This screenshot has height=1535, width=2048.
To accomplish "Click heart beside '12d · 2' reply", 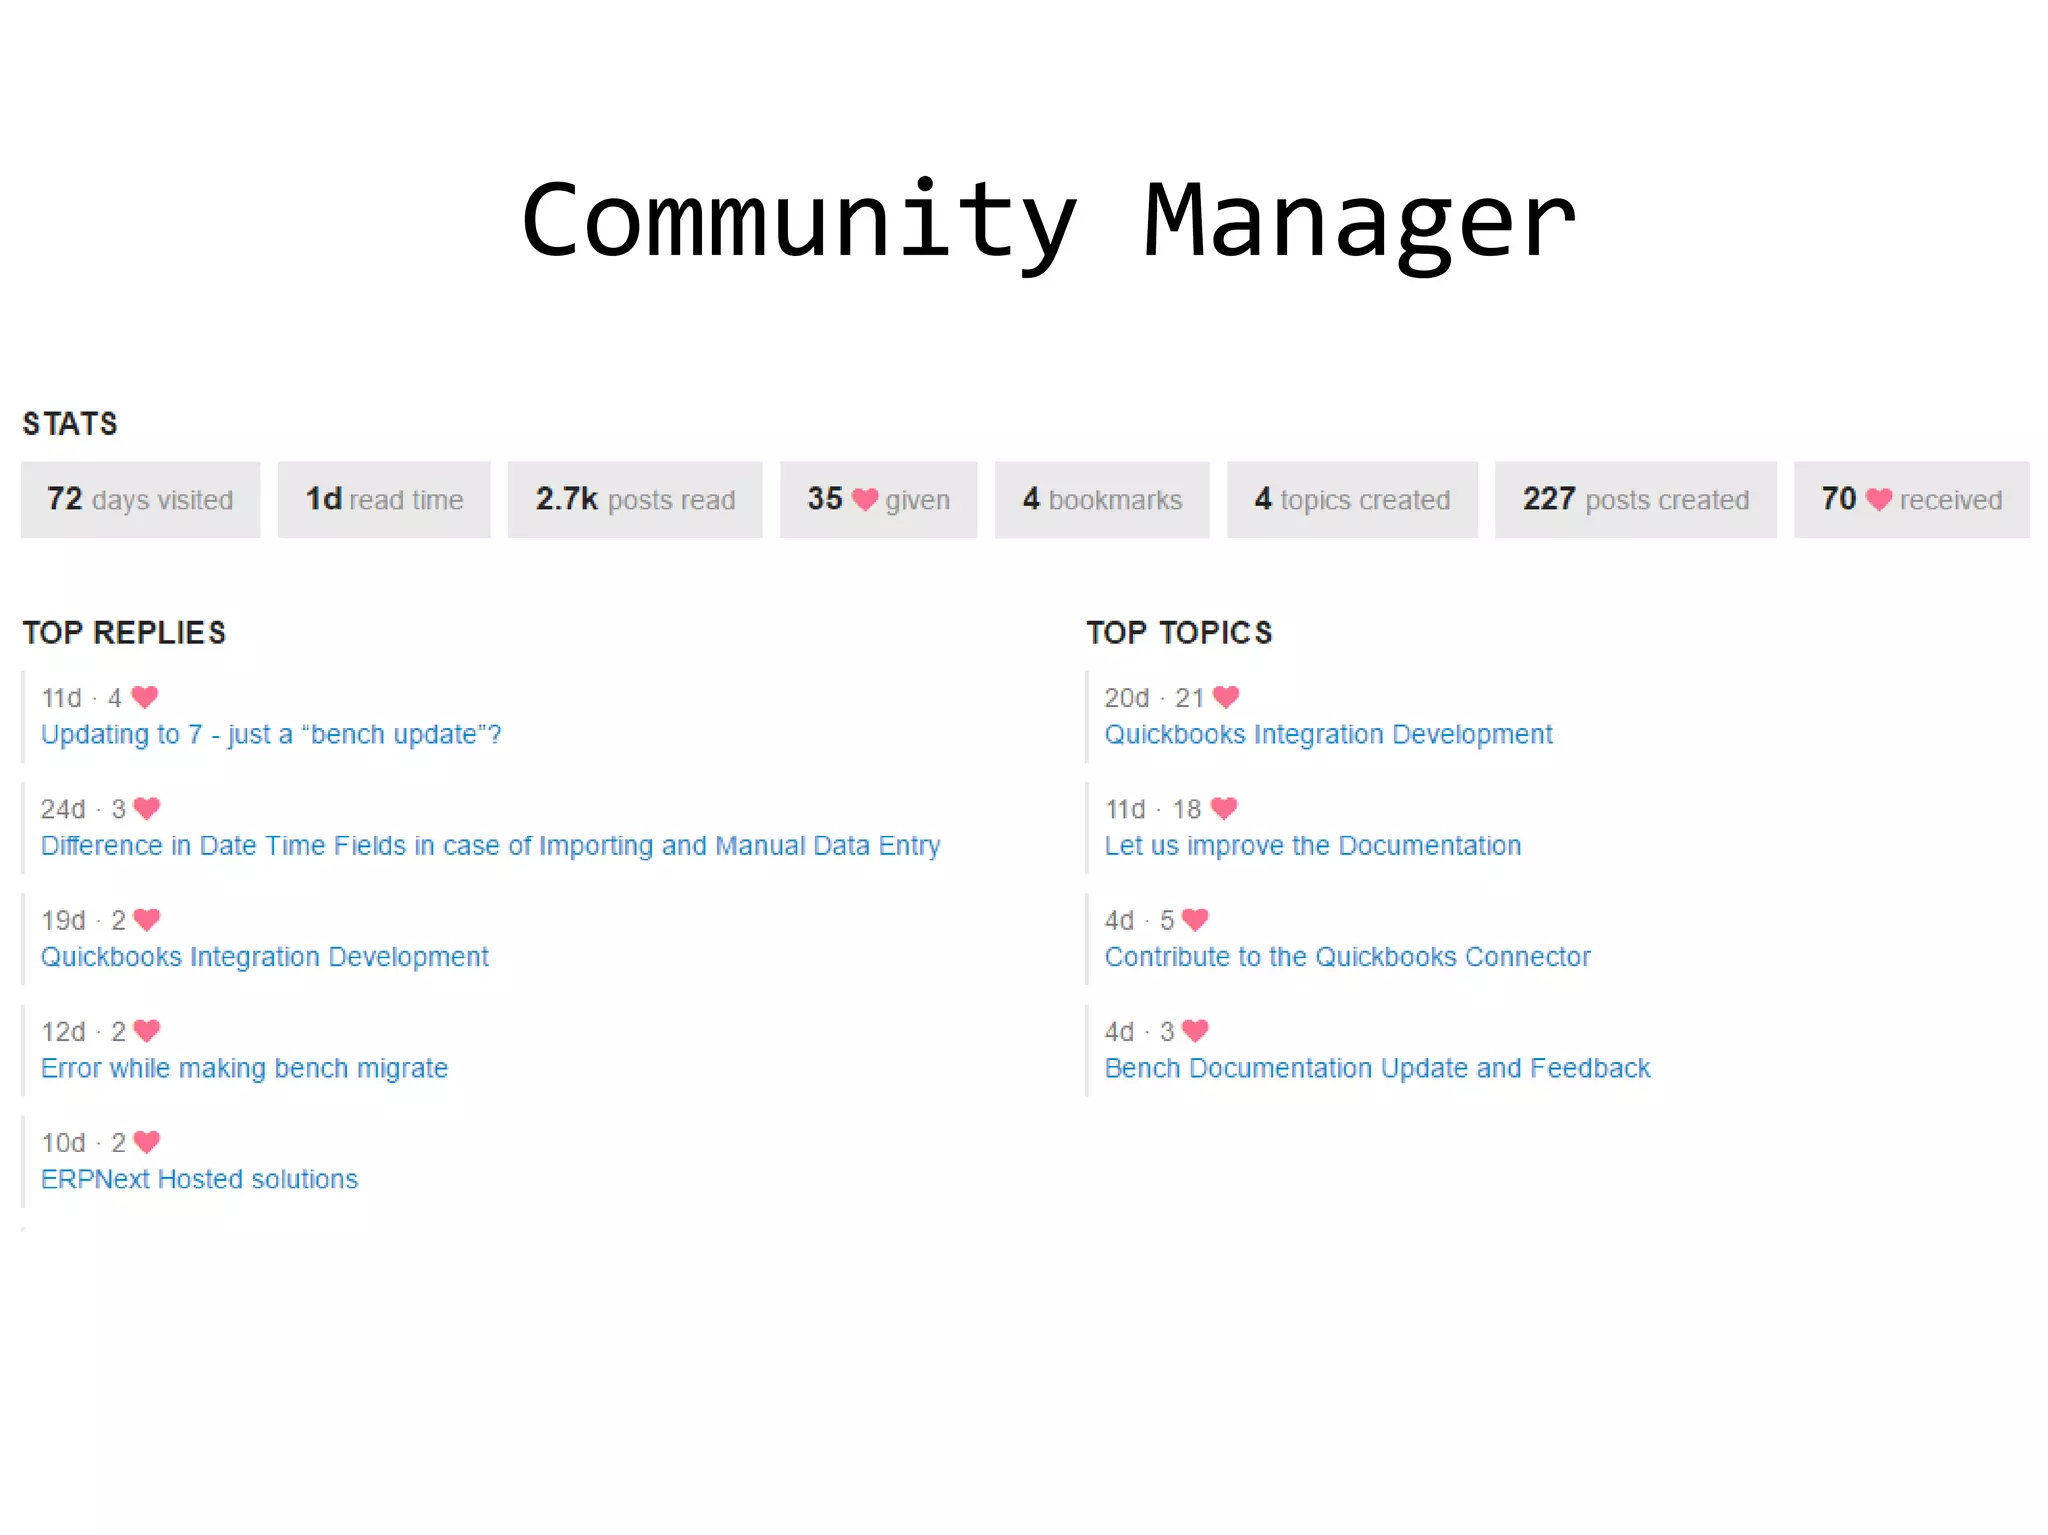I will 147,1030.
